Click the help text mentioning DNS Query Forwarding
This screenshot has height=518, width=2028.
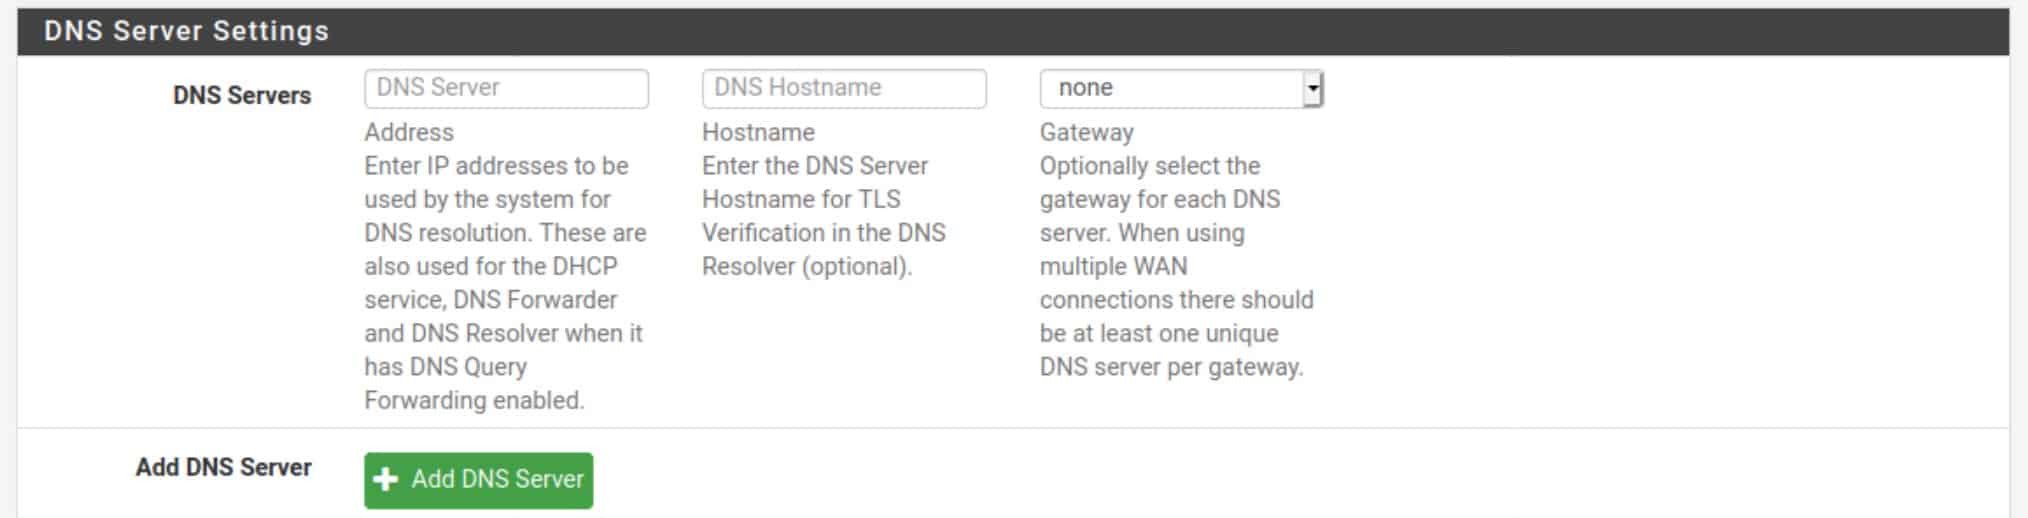tap(505, 283)
